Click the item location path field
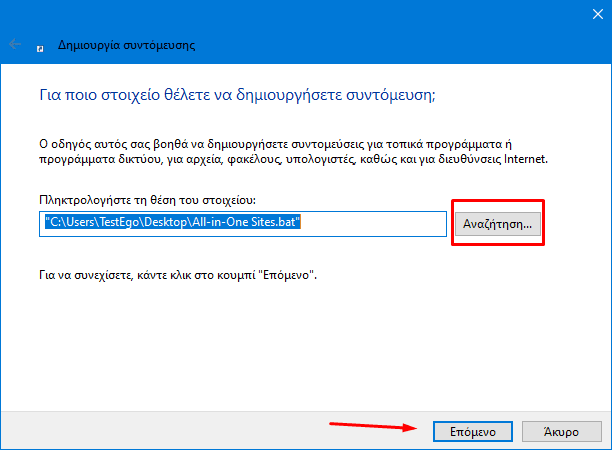612x450 pixels. (243, 224)
